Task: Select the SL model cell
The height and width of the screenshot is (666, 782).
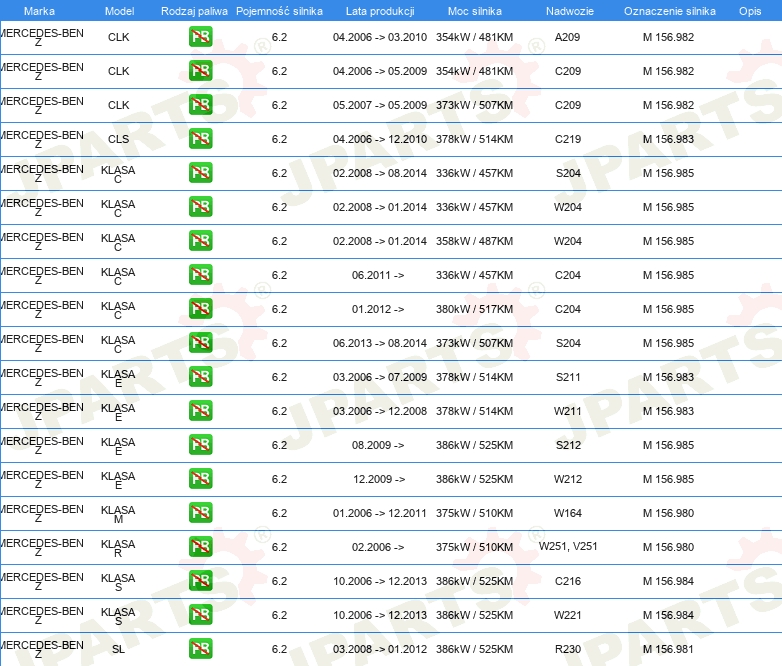Action: coord(119,649)
